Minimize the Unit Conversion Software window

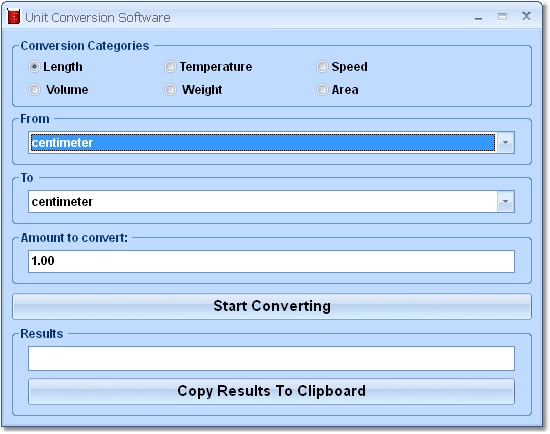(478, 18)
